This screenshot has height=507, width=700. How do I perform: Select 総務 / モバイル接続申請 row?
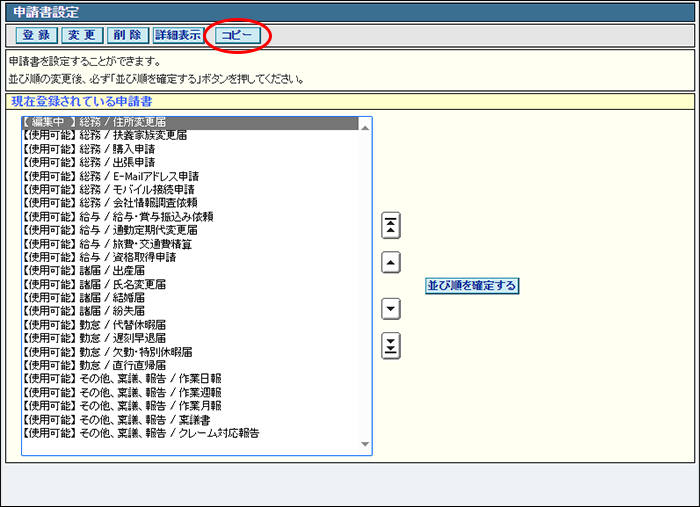(x=190, y=190)
